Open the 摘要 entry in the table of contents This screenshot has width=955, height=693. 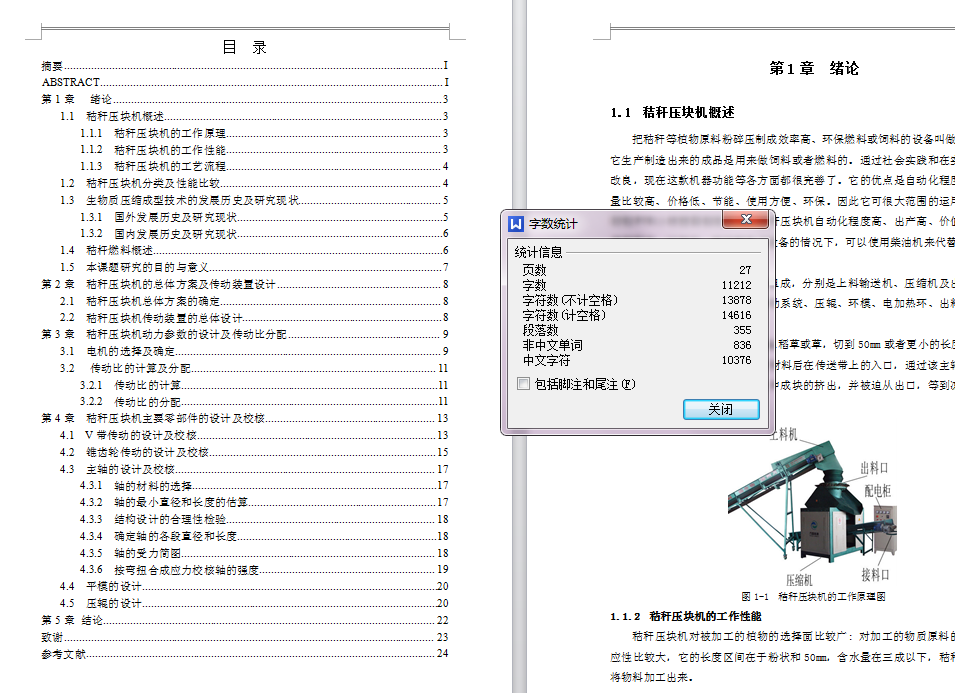[x=50, y=65]
